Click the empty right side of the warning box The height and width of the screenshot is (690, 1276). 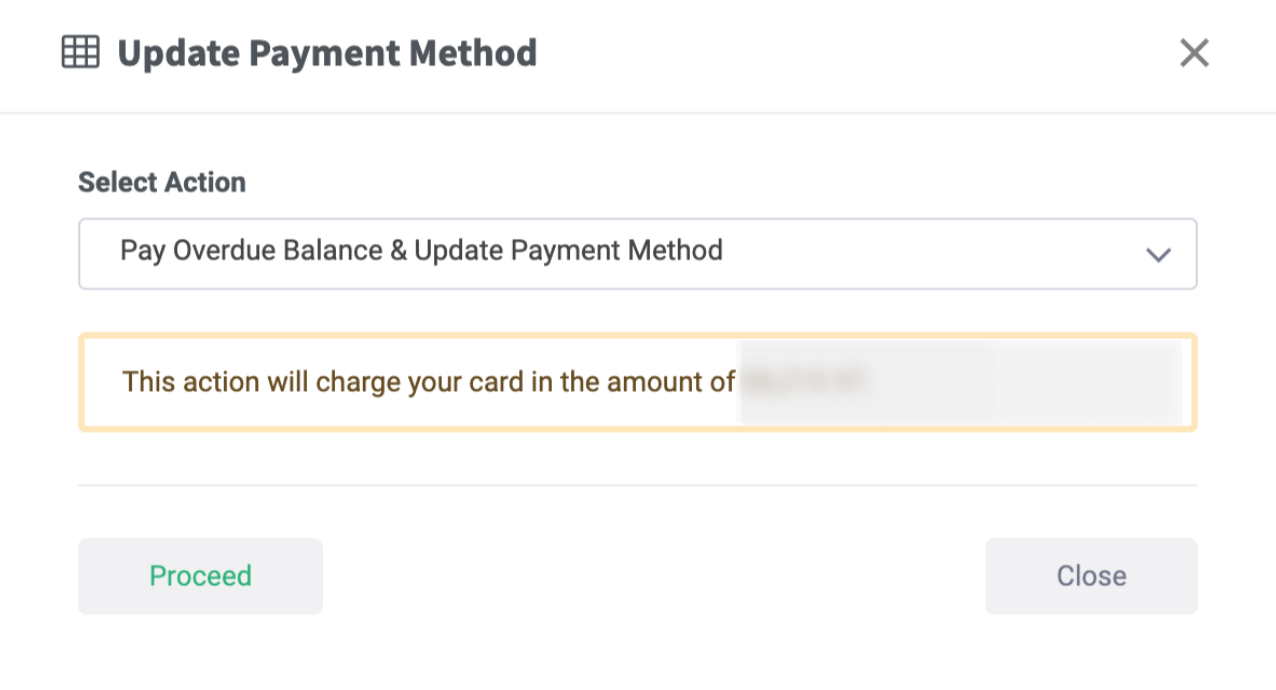coord(1080,382)
